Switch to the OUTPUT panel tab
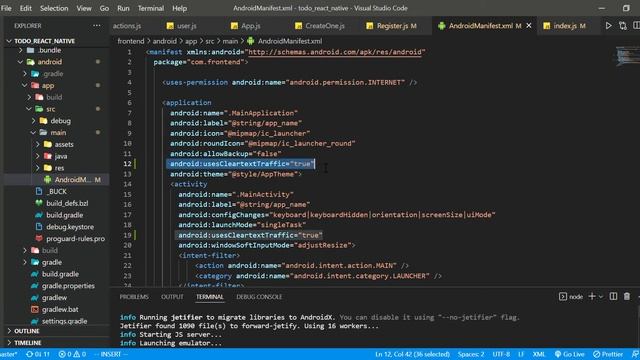Image resolution: width=640 pixels, height=360 pixels. coord(172,297)
